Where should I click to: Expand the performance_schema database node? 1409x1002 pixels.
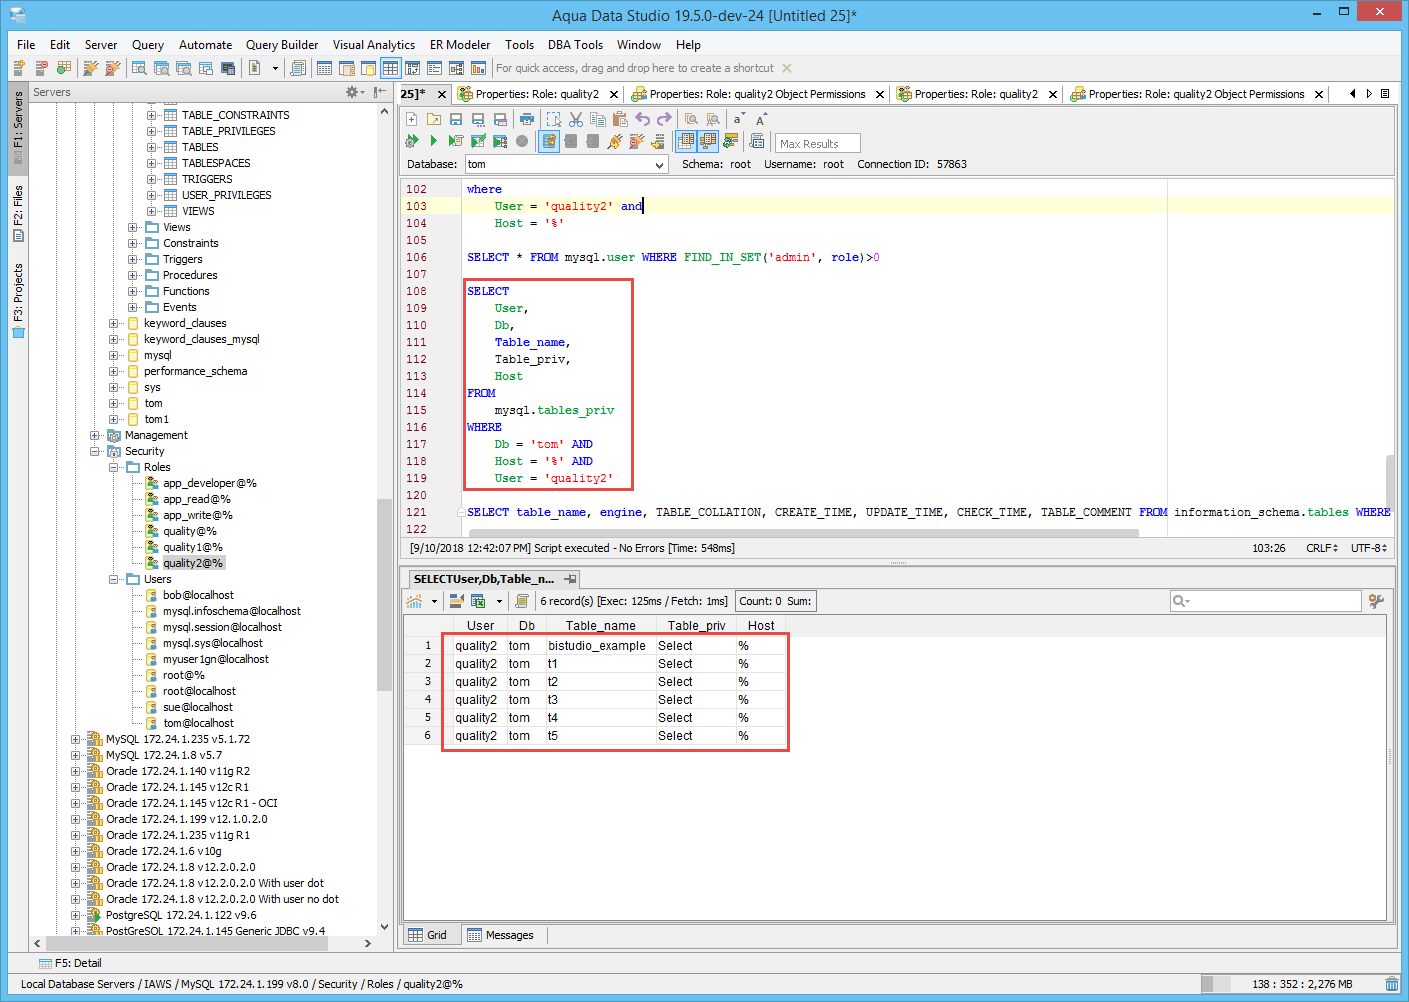click(x=114, y=371)
